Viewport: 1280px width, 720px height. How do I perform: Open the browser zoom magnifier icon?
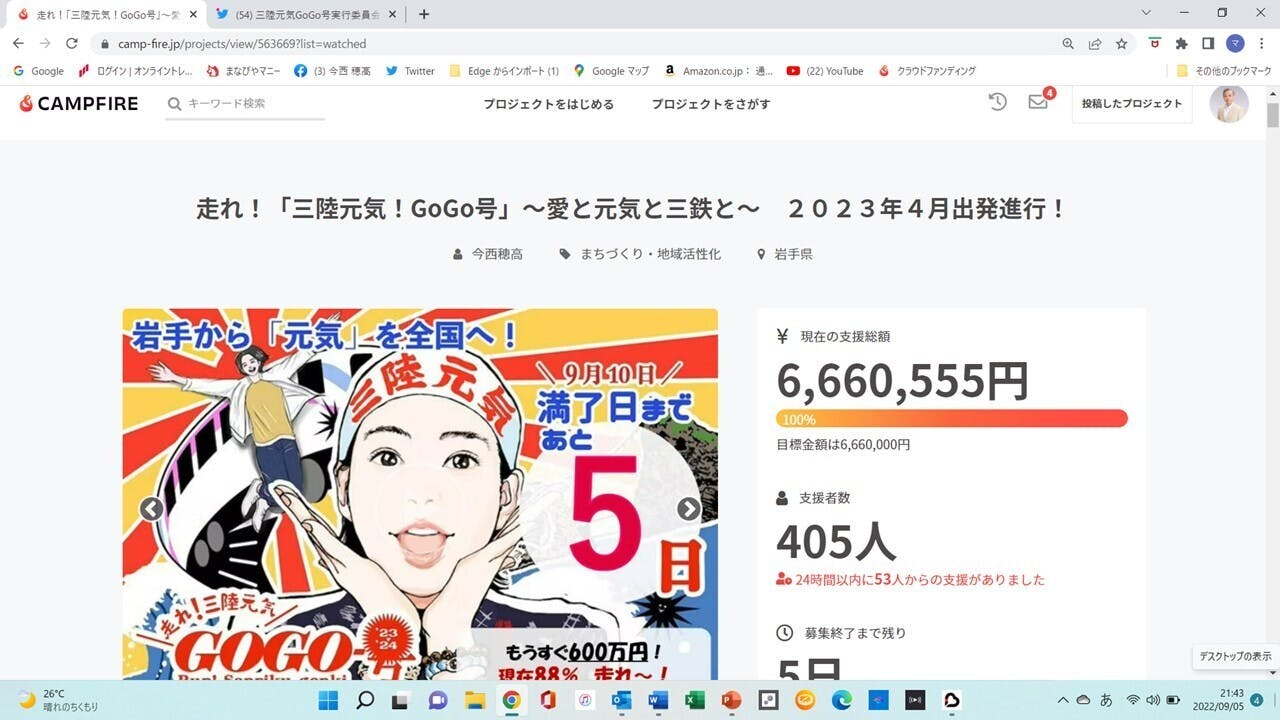(1068, 44)
